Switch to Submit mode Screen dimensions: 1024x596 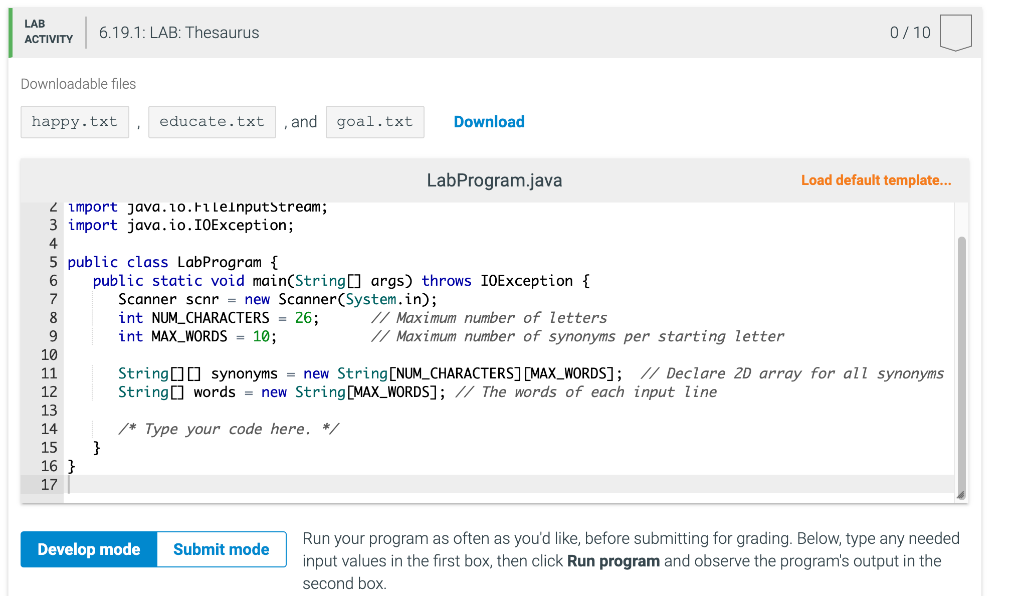220,549
